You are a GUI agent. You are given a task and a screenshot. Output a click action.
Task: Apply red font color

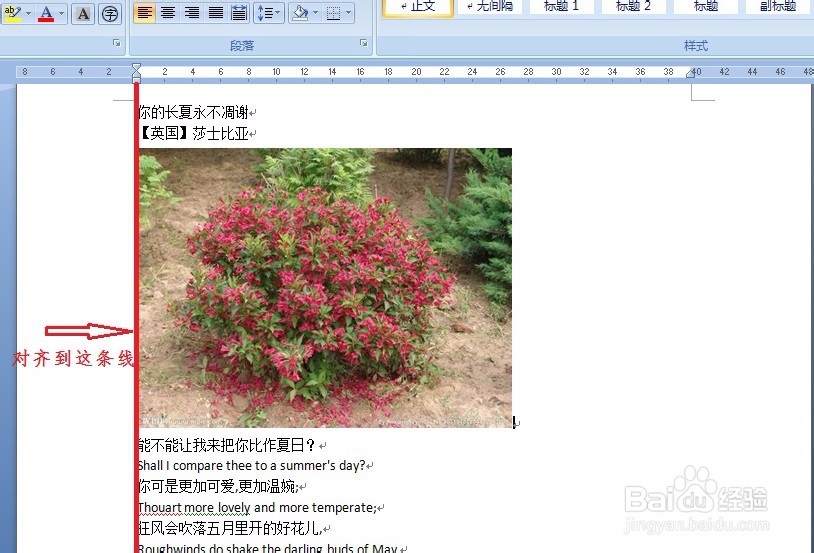(46, 13)
